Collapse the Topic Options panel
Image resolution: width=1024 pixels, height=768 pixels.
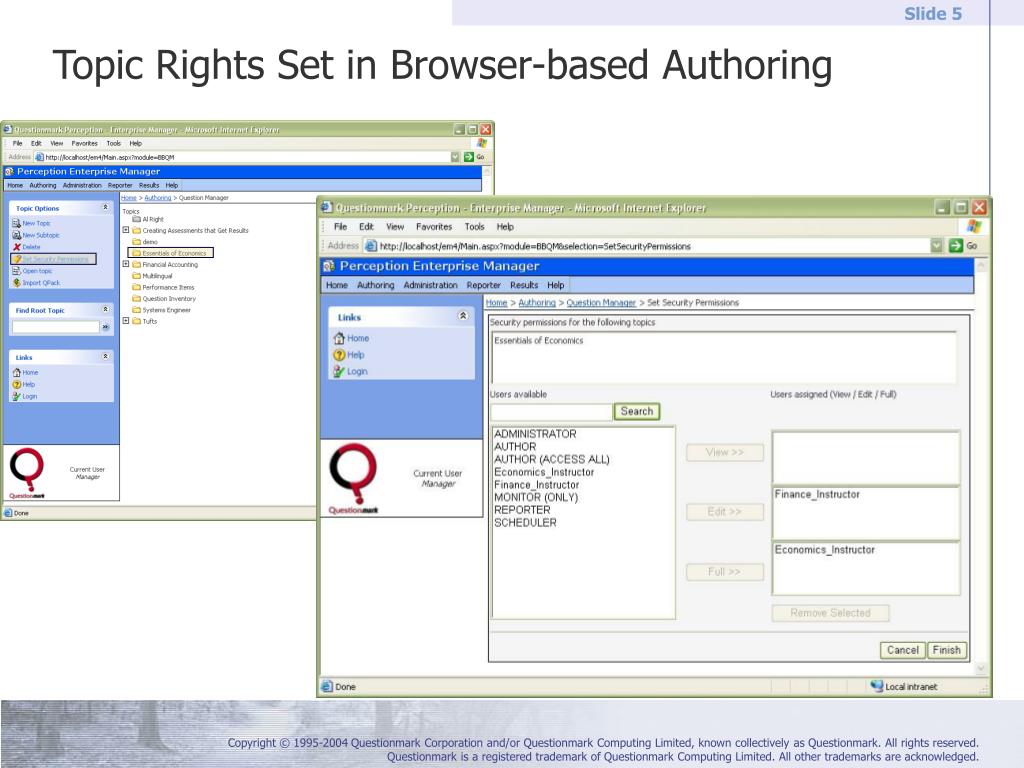coord(105,207)
